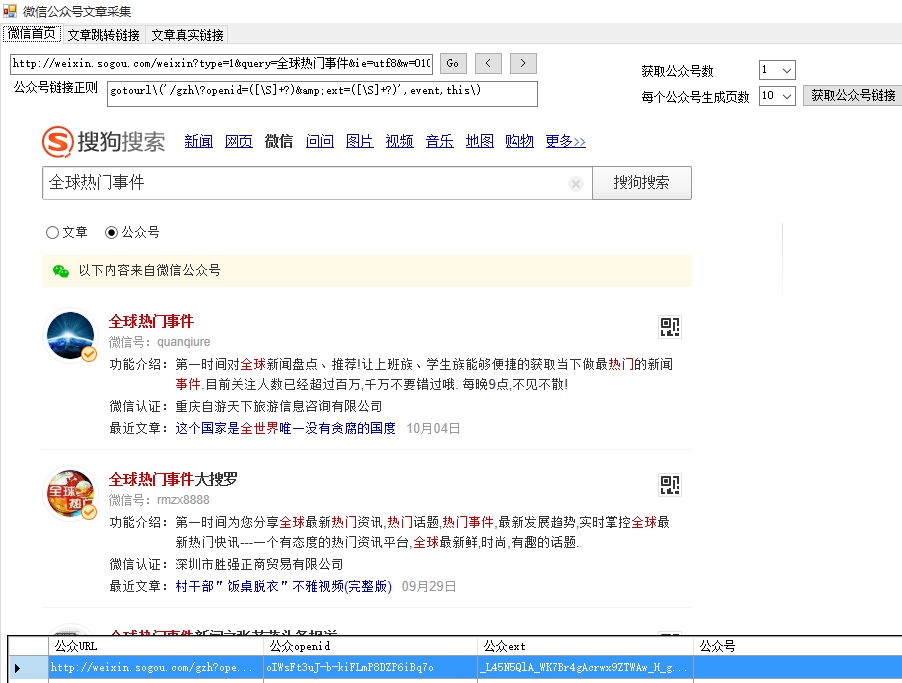Switch to 微信首页 tab
The height and width of the screenshot is (683, 902).
(x=32, y=34)
